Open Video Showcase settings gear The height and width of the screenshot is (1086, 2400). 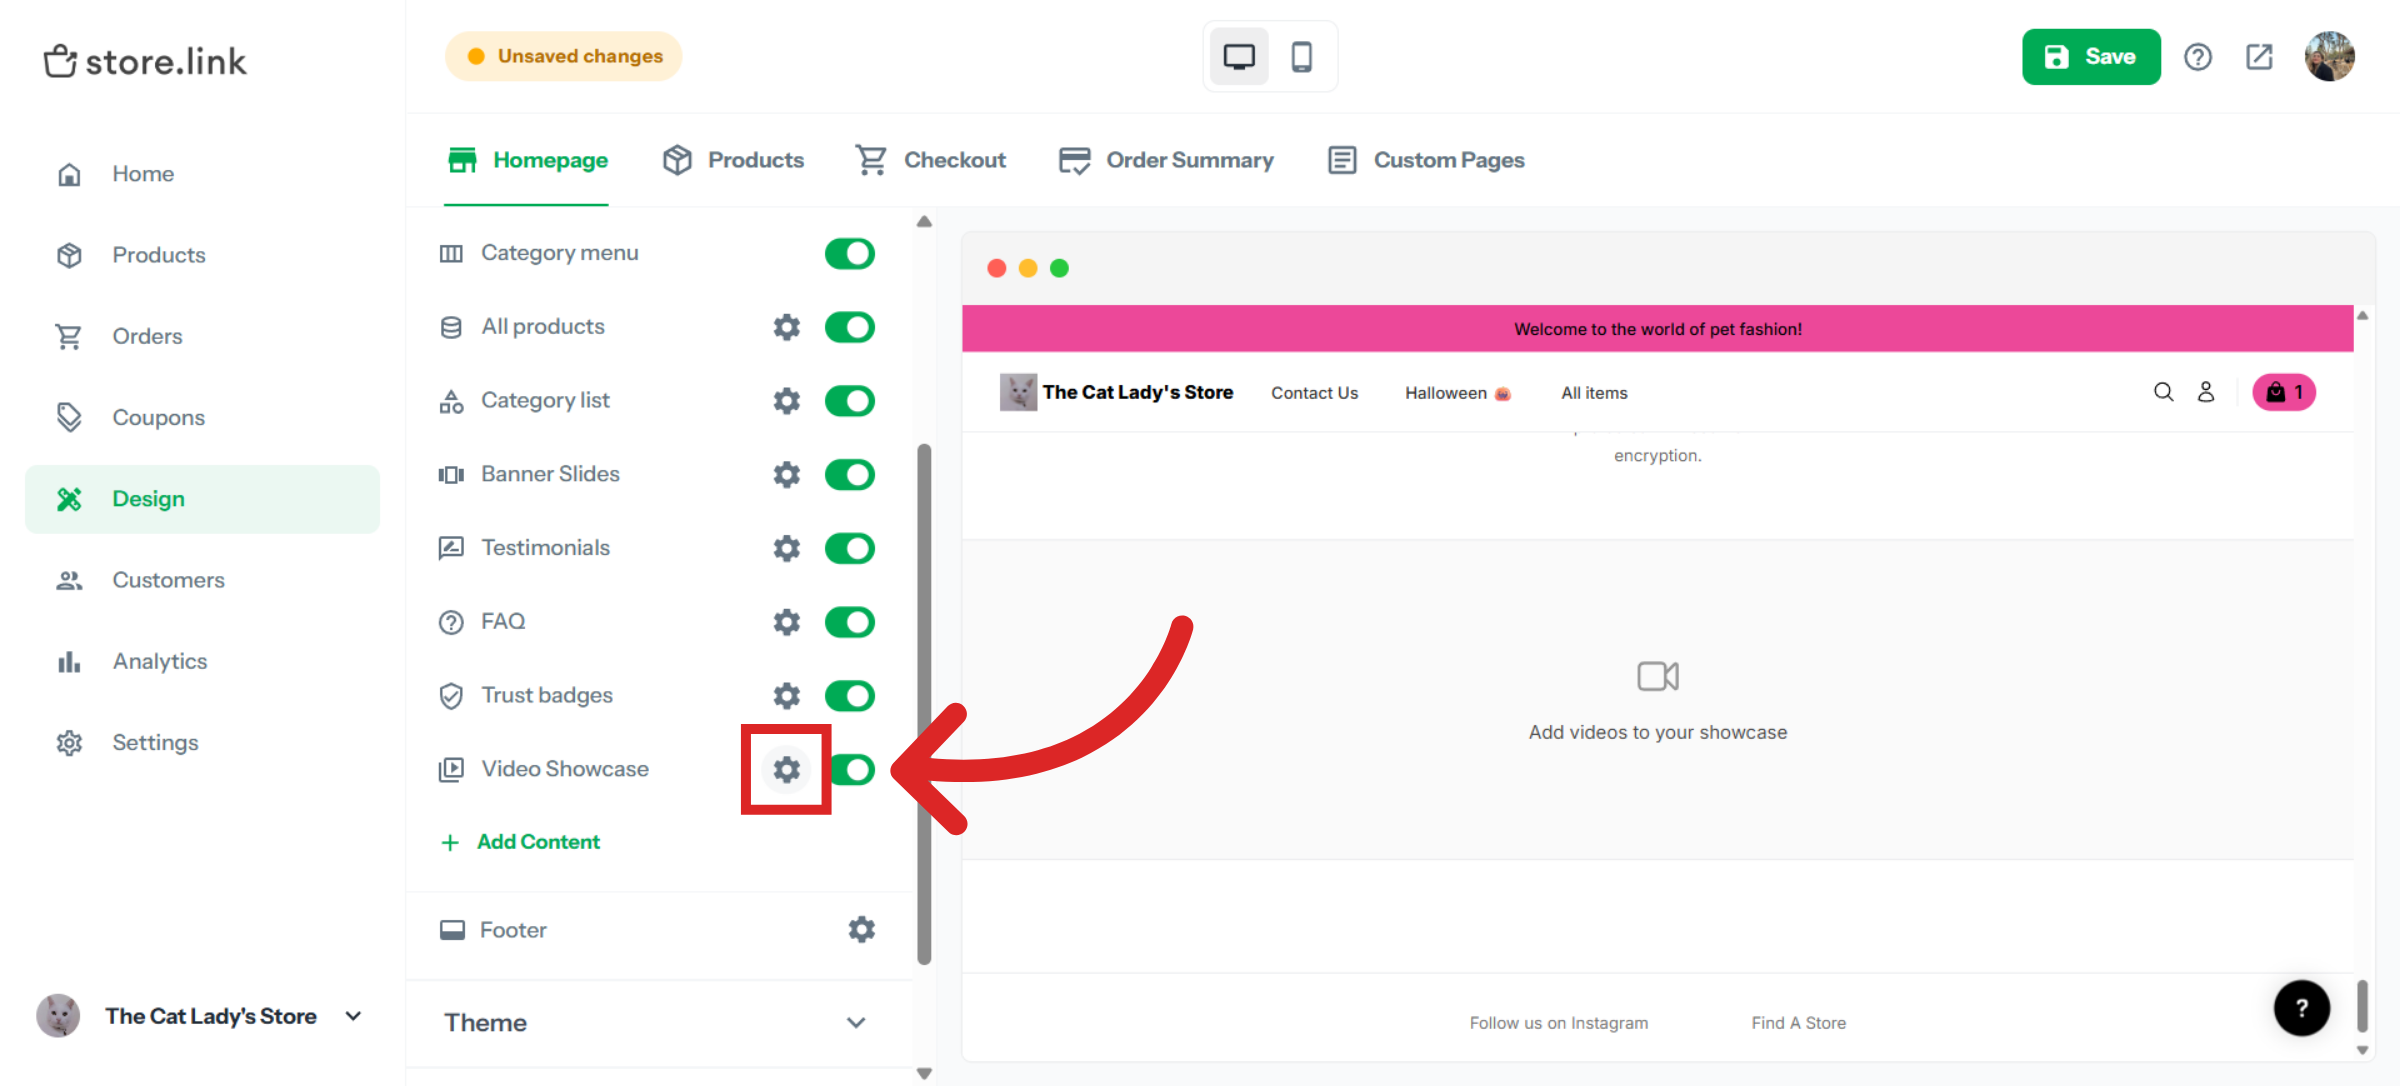coord(787,769)
